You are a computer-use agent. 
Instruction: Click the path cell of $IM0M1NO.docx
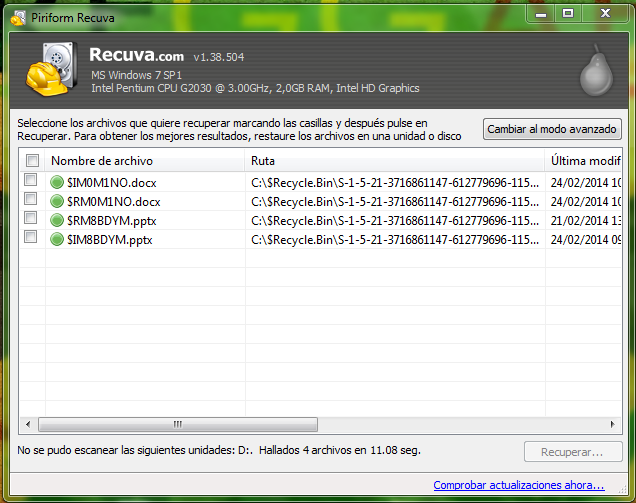395,183
